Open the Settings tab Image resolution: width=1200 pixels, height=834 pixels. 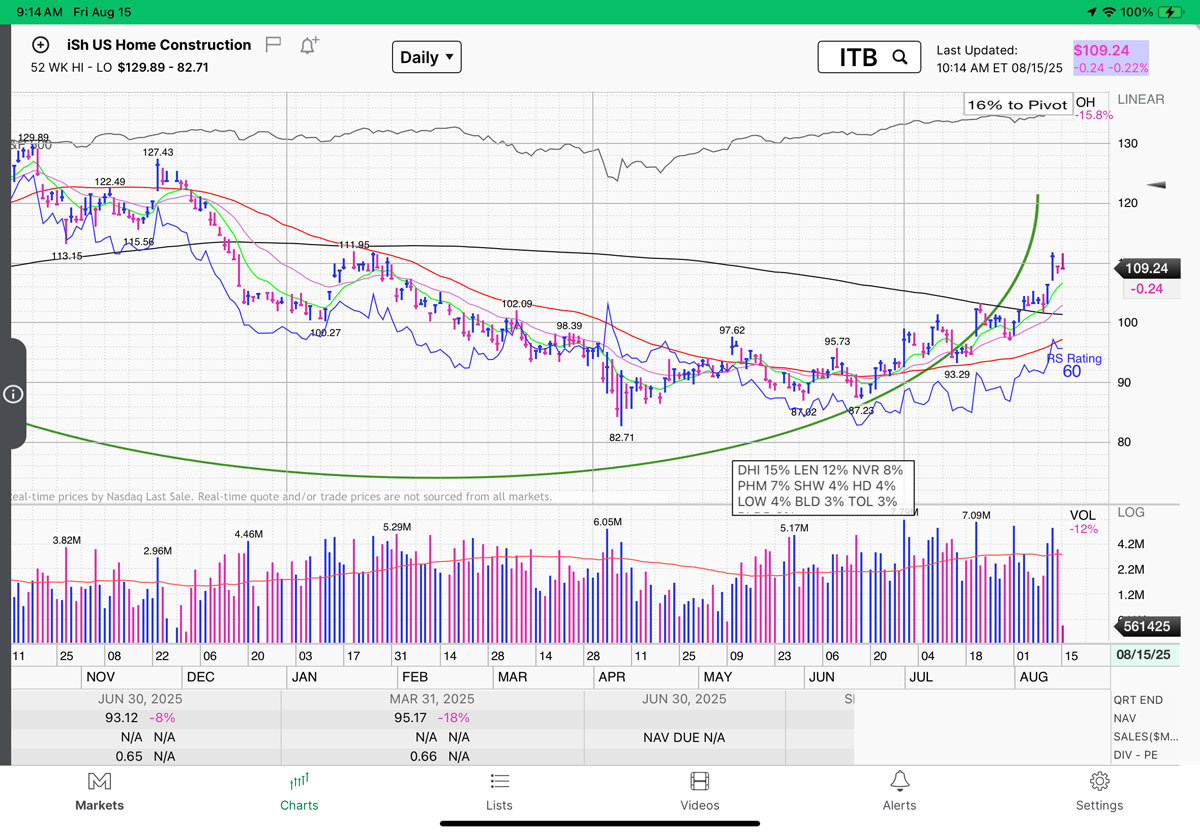(x=1099, y=791)
